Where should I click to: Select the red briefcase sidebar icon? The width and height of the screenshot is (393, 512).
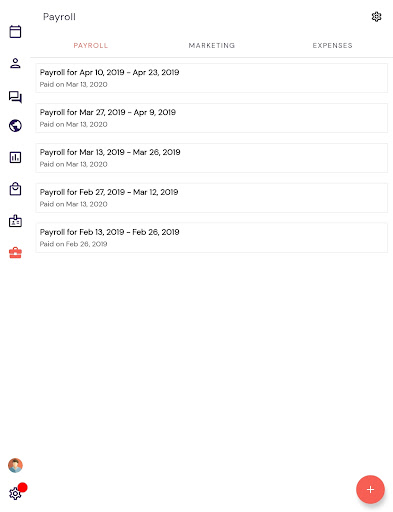(x=15, y=253)
